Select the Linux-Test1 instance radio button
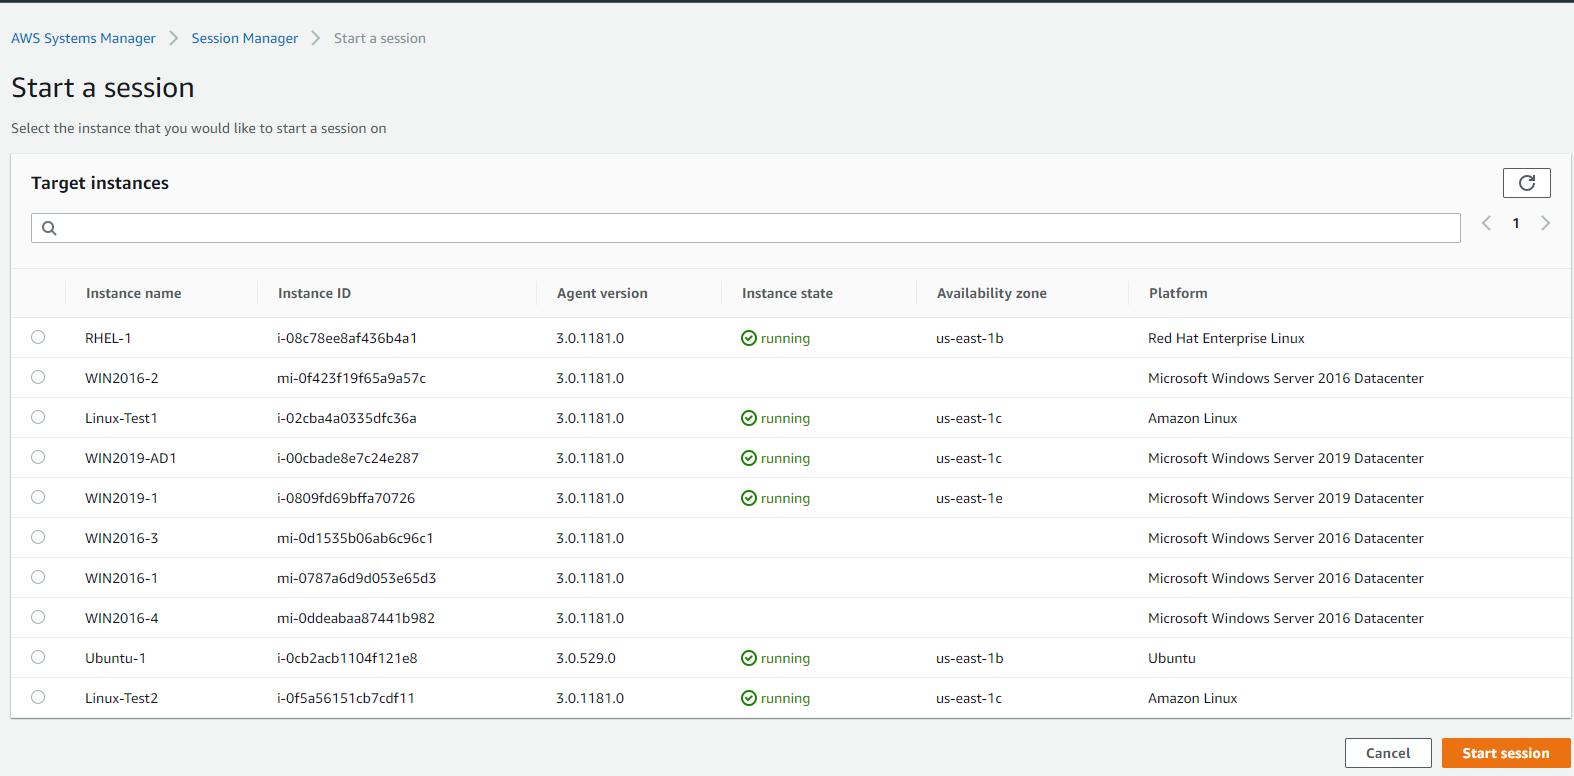 (x=38, y=417)
